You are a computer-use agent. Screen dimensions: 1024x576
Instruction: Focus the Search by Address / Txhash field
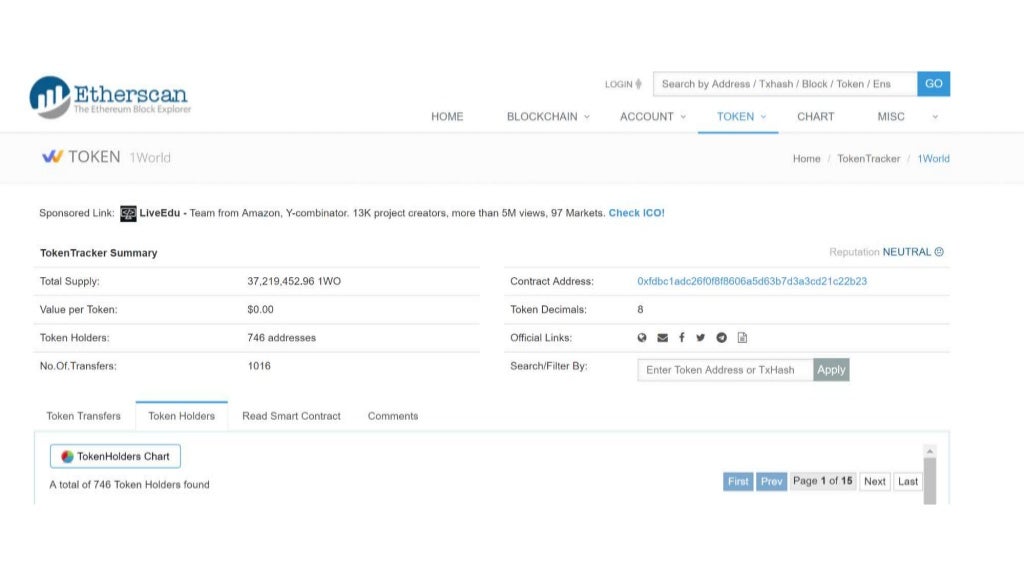[785, 84]
